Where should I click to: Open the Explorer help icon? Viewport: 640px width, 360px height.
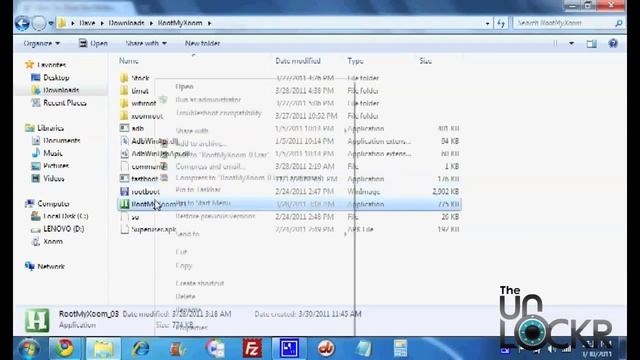(613, 43)
